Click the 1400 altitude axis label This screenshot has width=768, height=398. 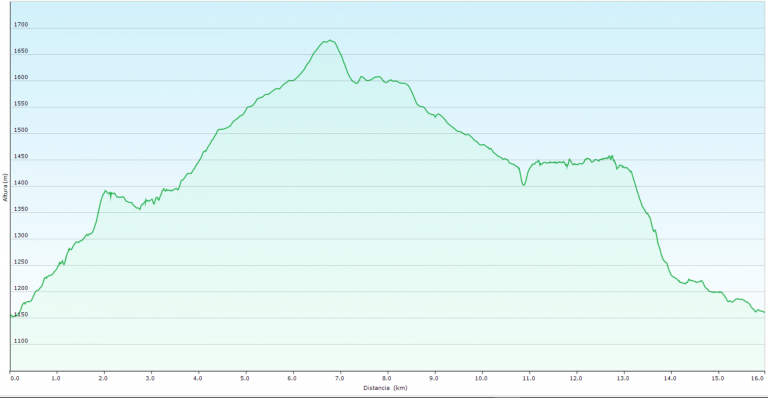21,183
